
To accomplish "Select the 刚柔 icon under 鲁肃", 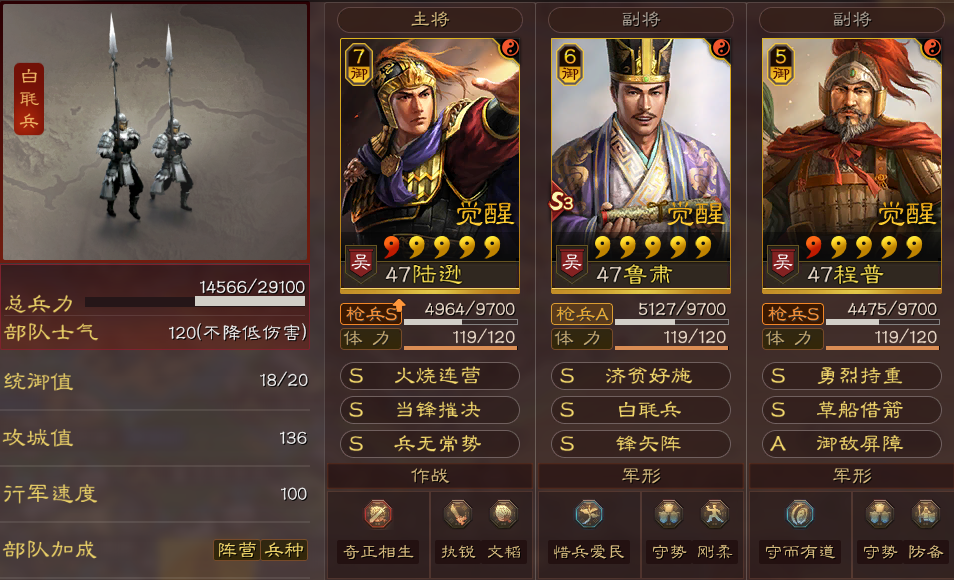I will point(714,514).
